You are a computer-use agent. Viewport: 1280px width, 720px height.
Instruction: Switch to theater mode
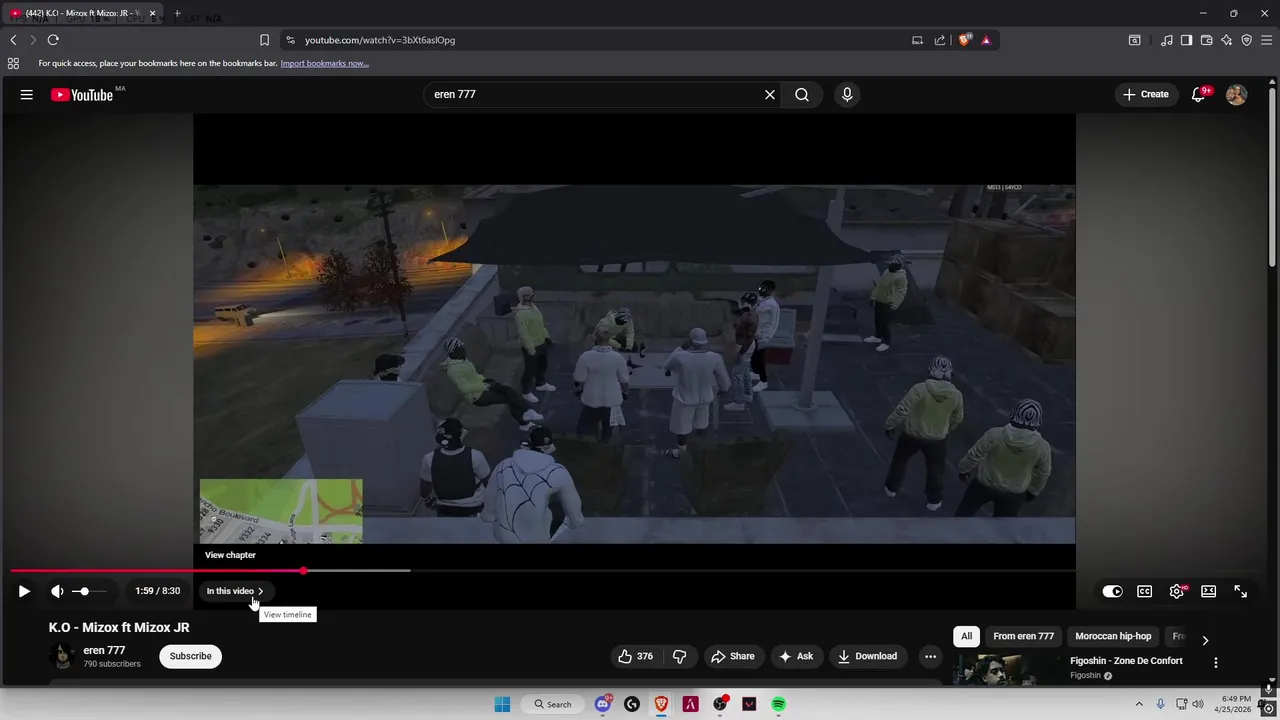tap(1209, 591)
